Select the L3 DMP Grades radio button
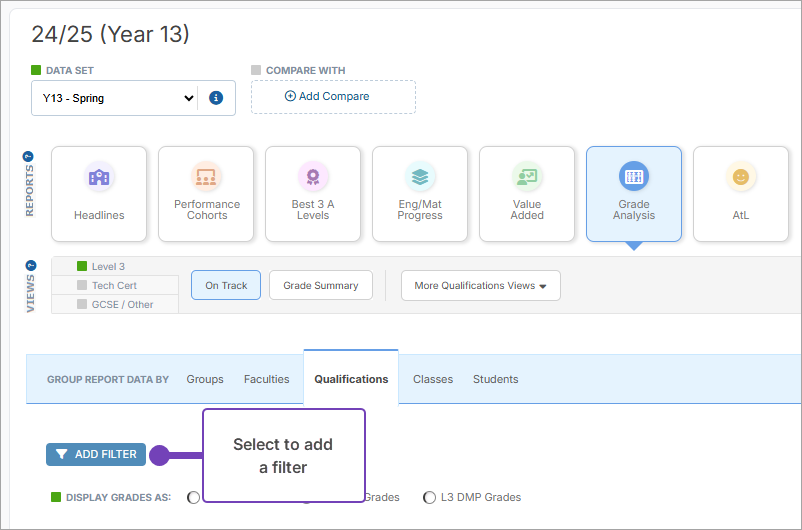This screenshot has width=802, height=530. [430, 497]
